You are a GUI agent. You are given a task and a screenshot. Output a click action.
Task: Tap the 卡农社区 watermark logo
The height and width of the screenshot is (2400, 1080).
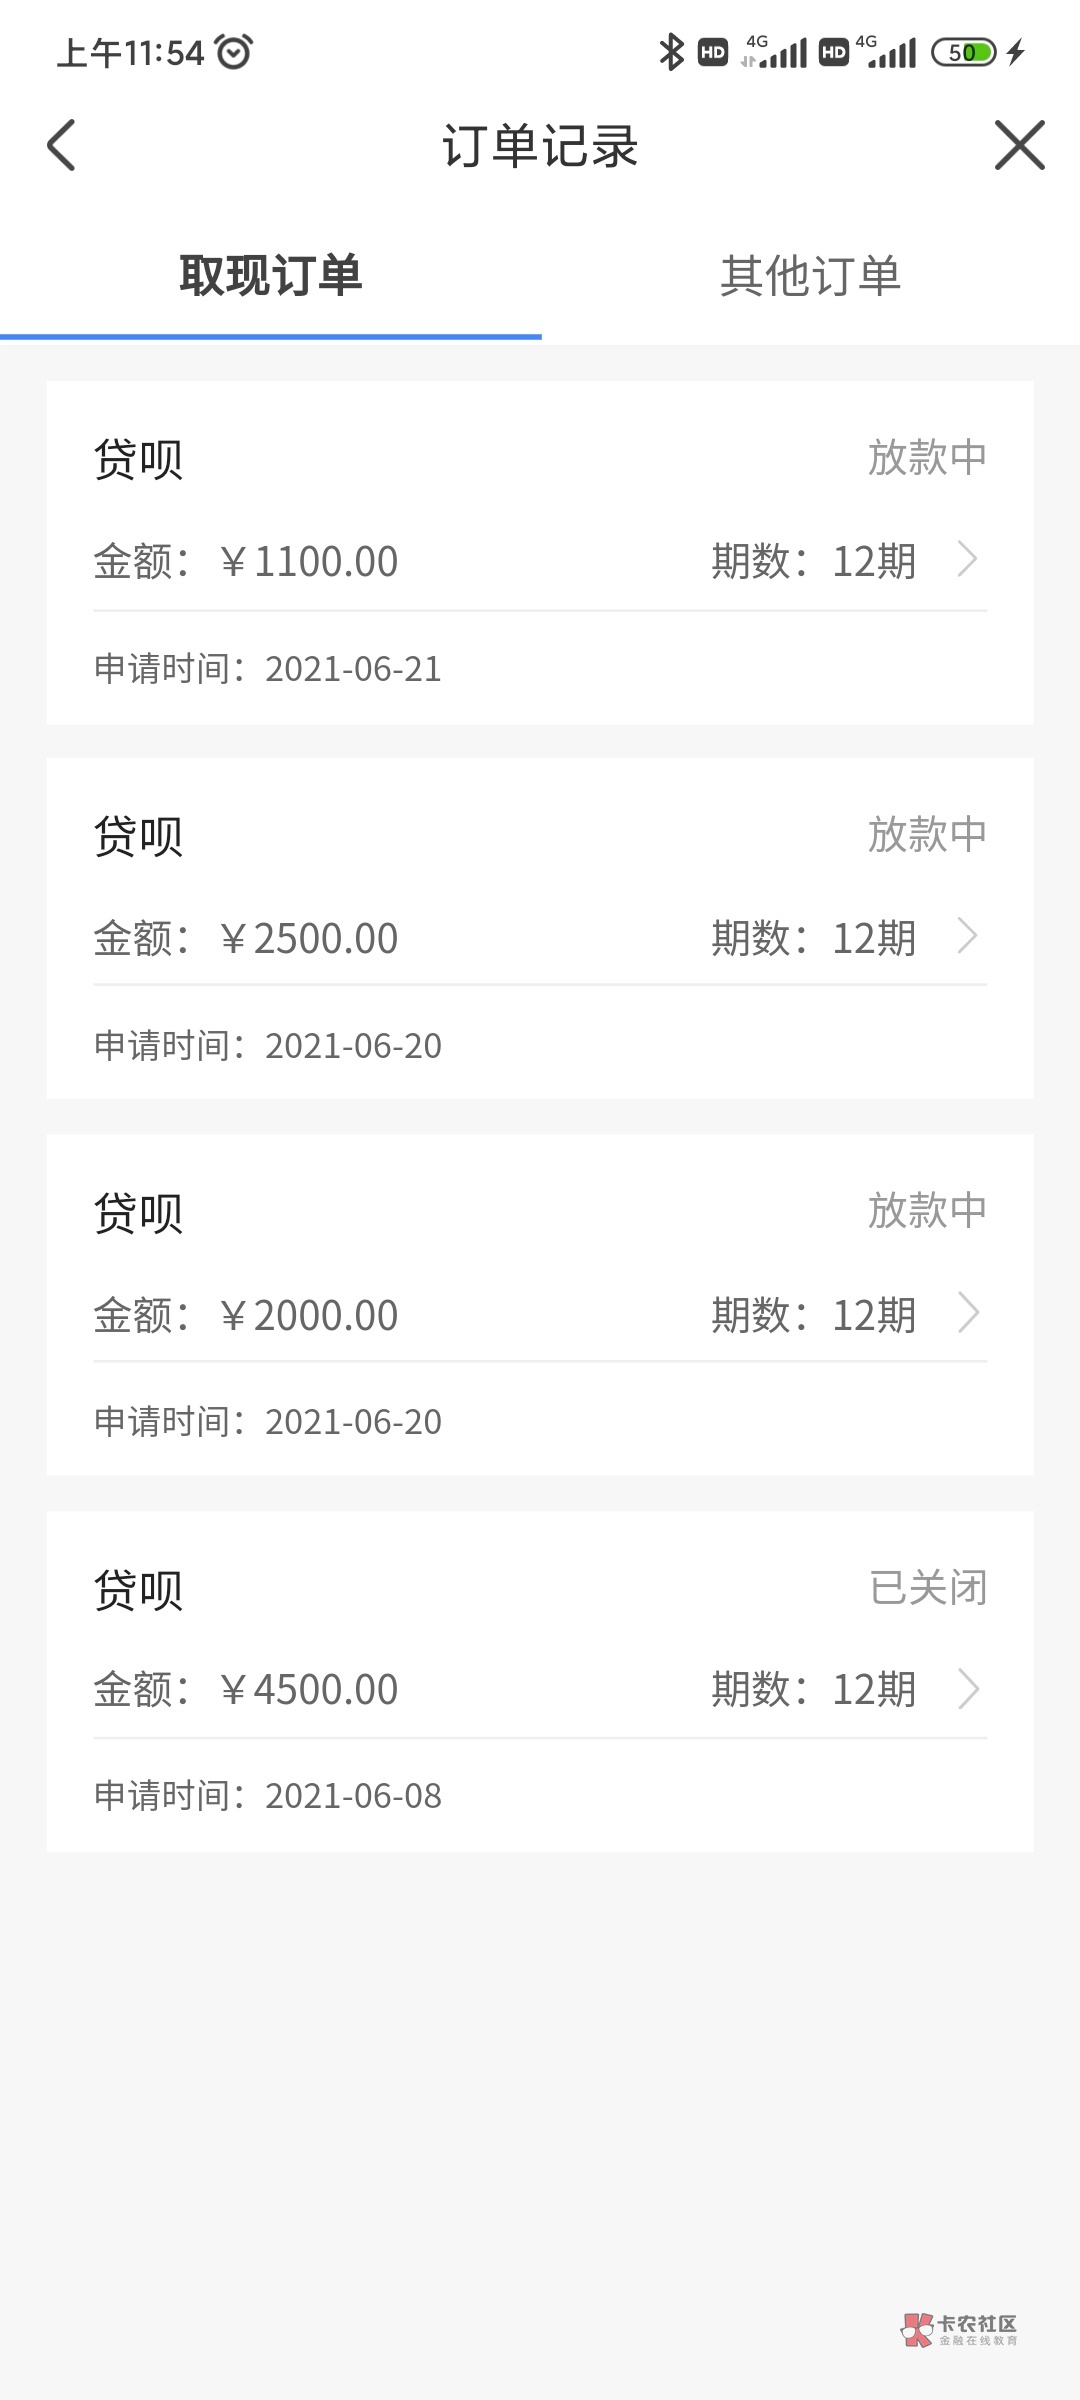click(959, 2329)
